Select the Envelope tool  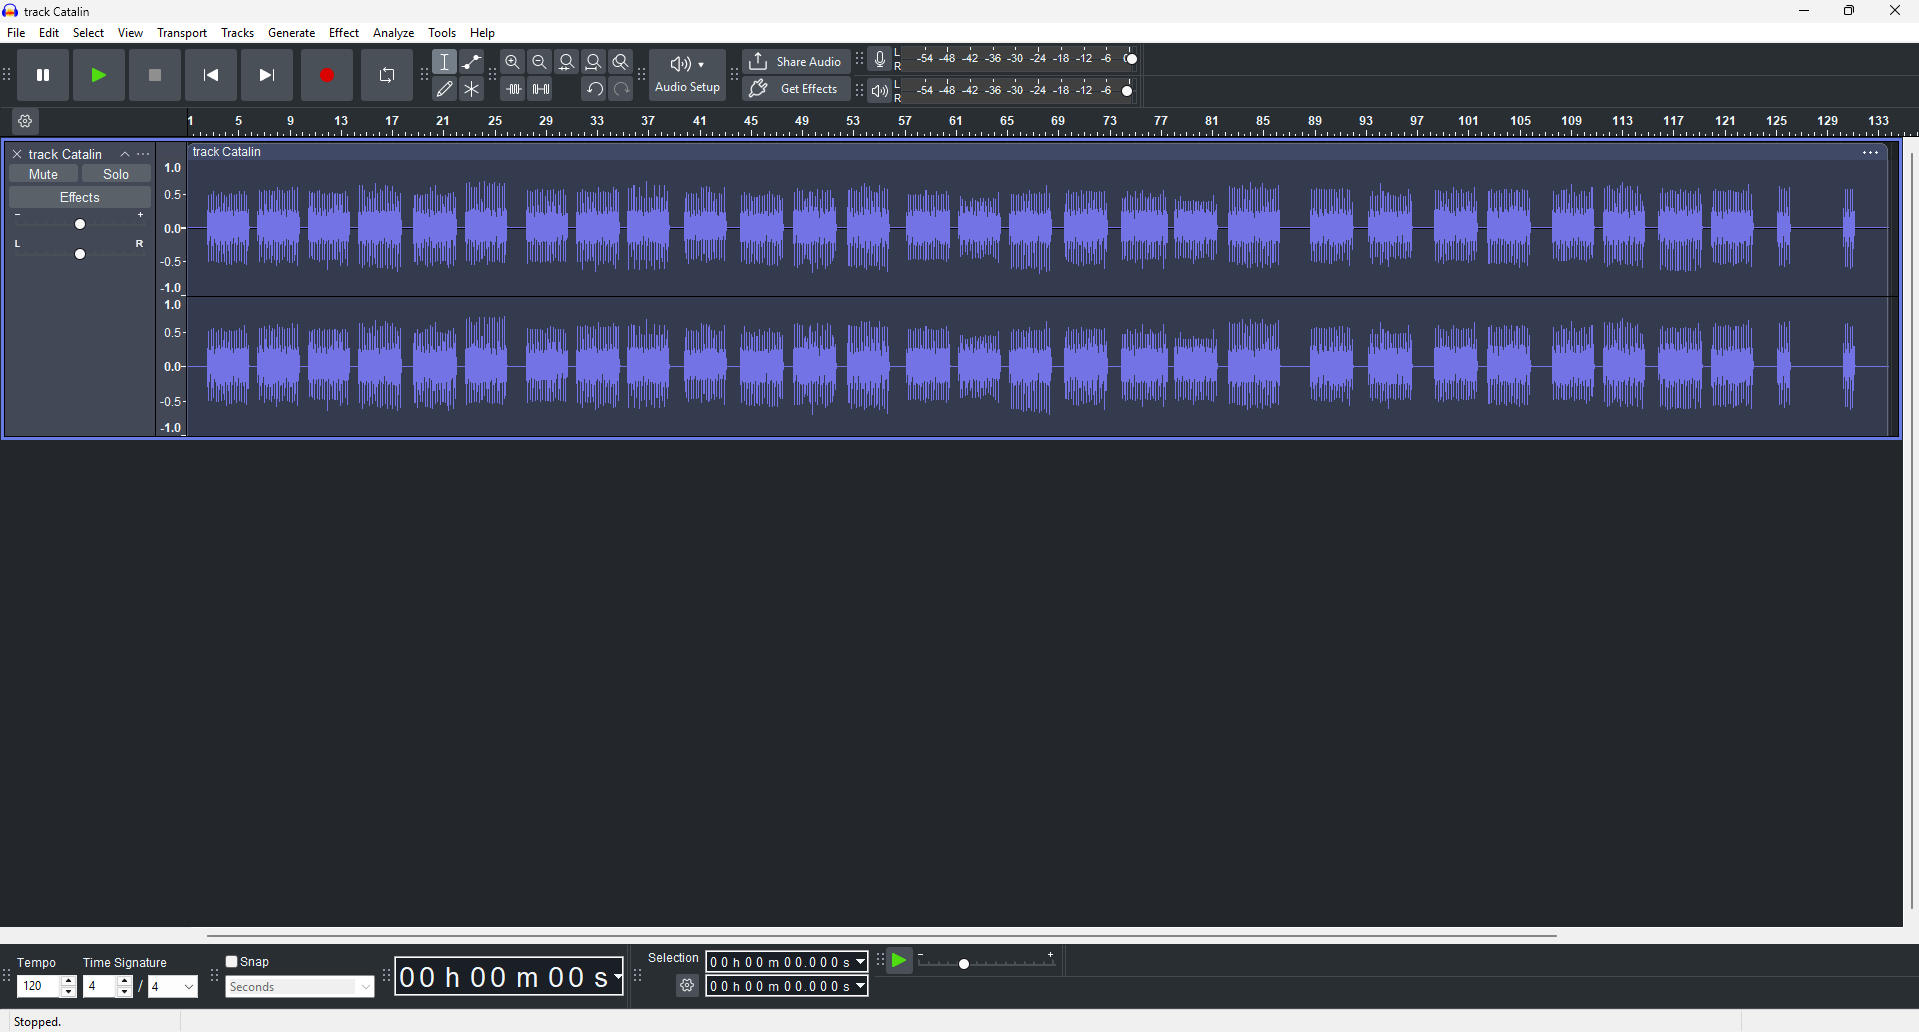472,62
